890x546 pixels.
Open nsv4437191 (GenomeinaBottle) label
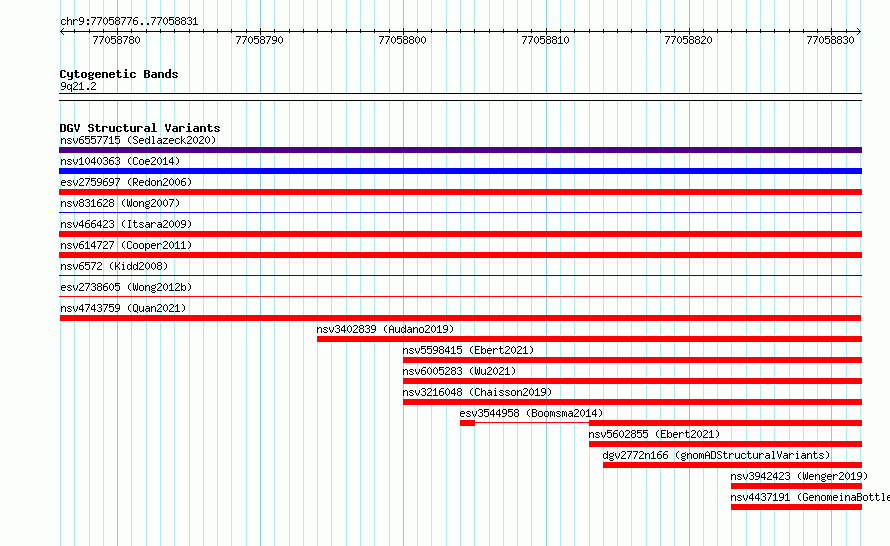click(810, 497)
